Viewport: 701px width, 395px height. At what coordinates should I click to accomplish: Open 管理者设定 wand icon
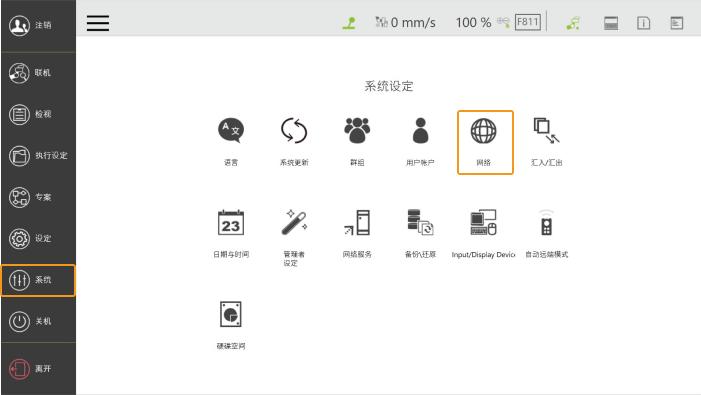click(x=294, y=223)
